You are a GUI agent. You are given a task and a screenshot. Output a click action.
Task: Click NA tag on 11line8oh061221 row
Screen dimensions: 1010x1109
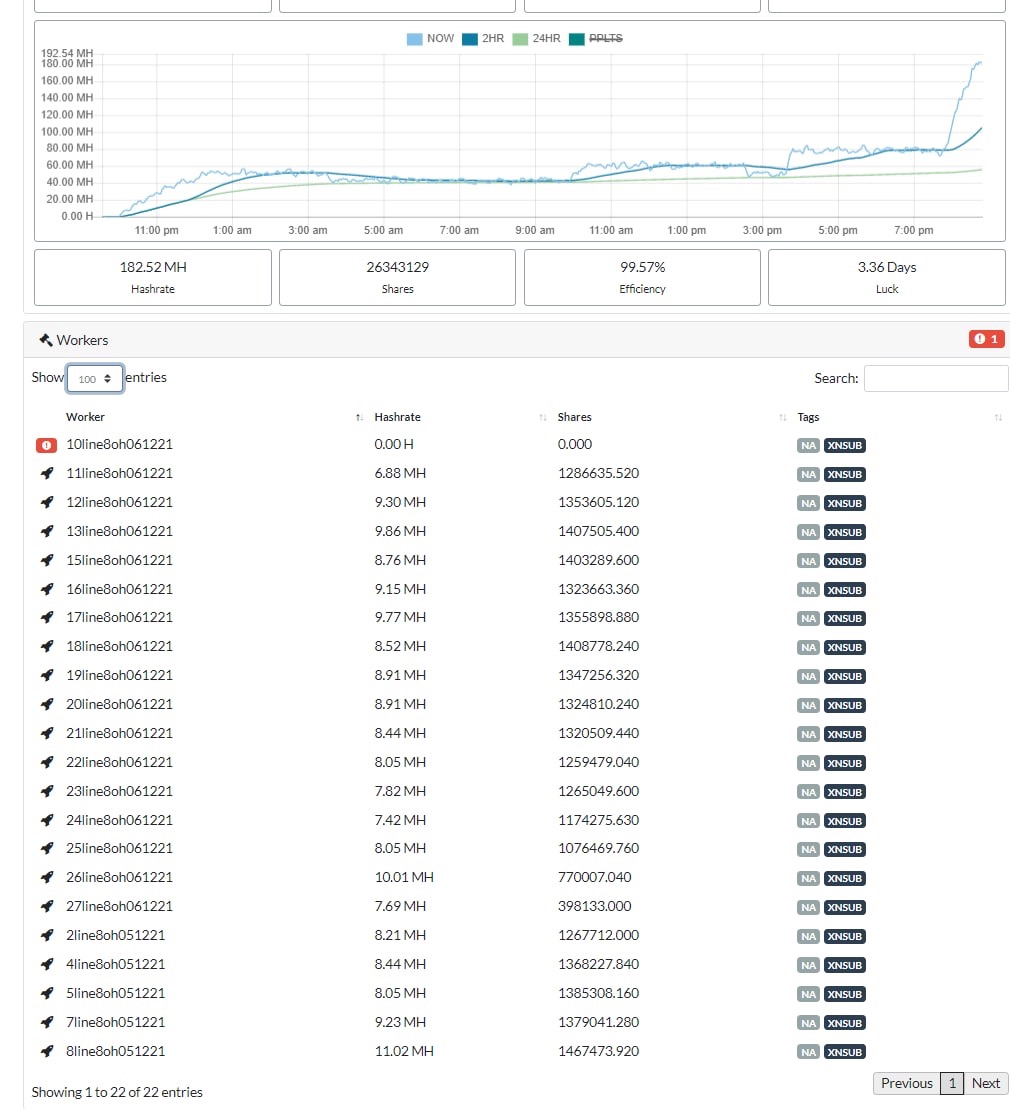(x=808, y=475)
